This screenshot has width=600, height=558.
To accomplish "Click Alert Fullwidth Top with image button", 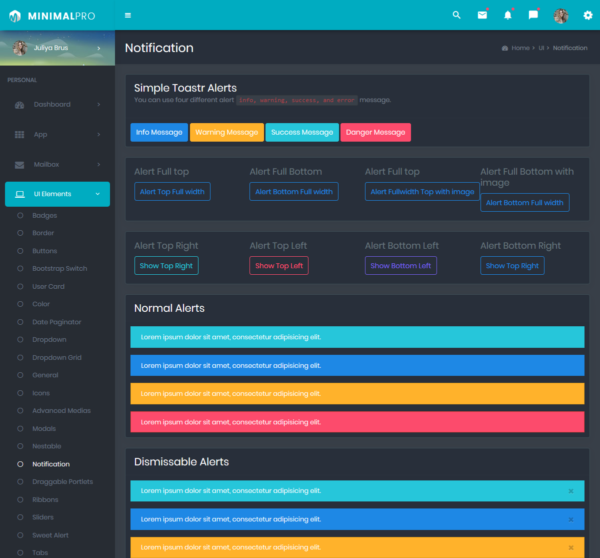I will (422, 192).
